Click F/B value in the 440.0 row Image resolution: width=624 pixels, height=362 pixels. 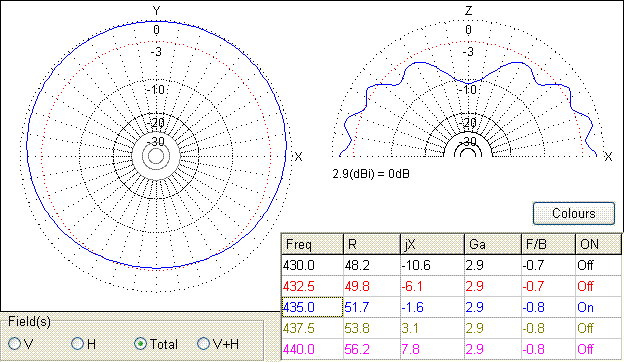click(548, 349)
